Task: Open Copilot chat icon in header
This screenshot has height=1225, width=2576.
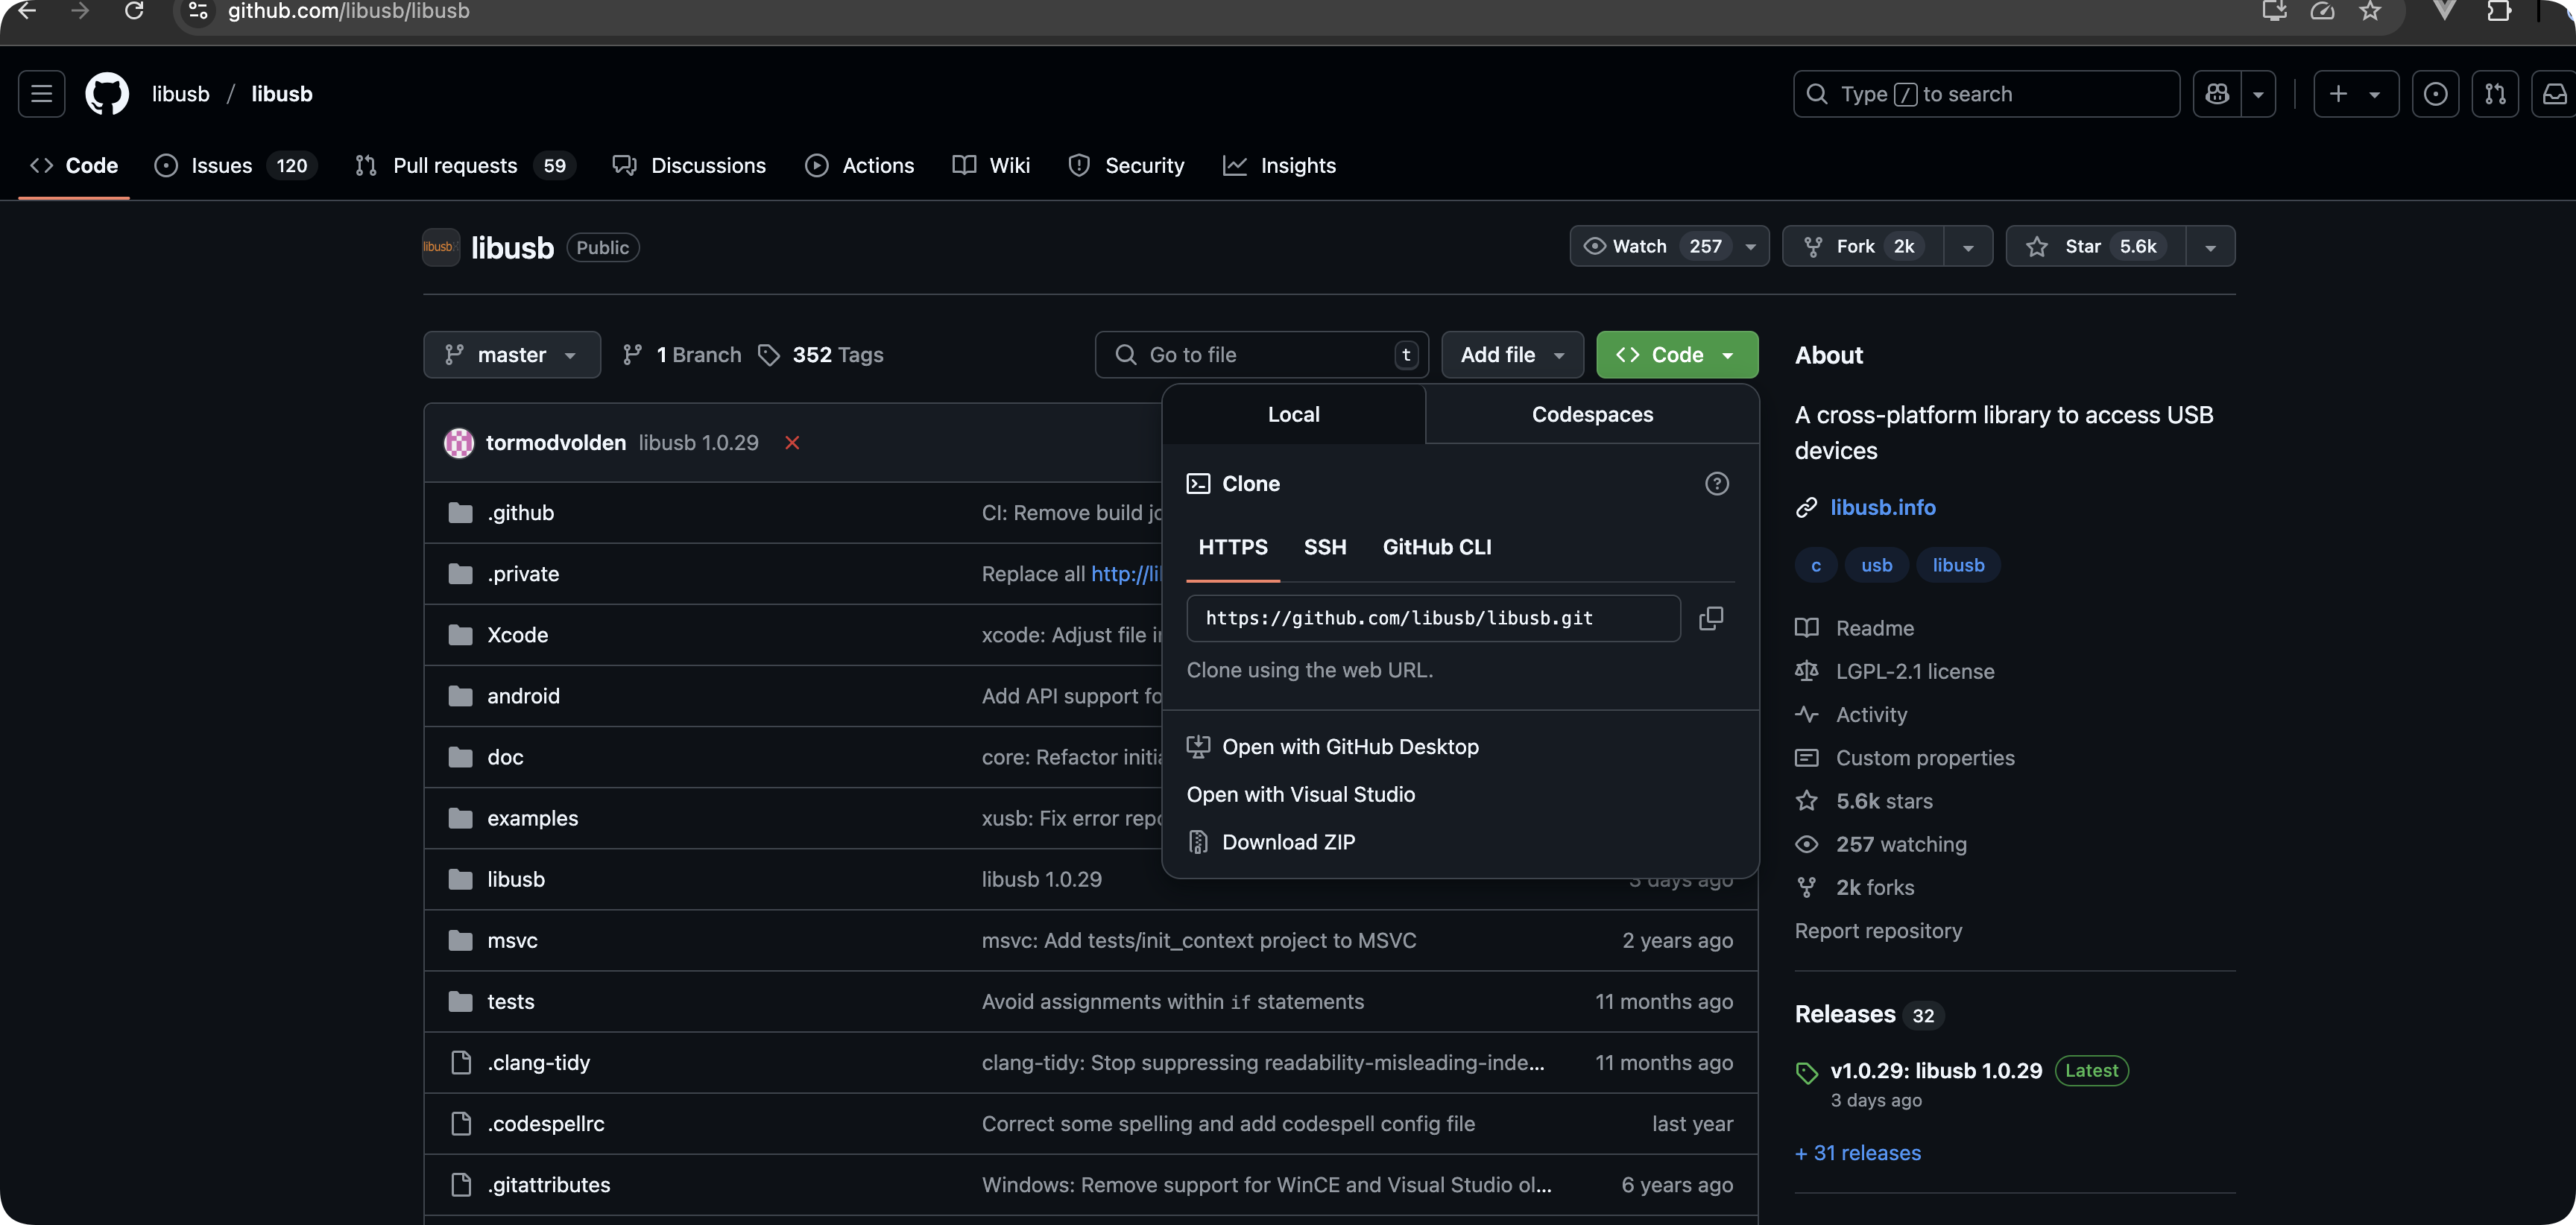Action: click(x=2217, y=94)
